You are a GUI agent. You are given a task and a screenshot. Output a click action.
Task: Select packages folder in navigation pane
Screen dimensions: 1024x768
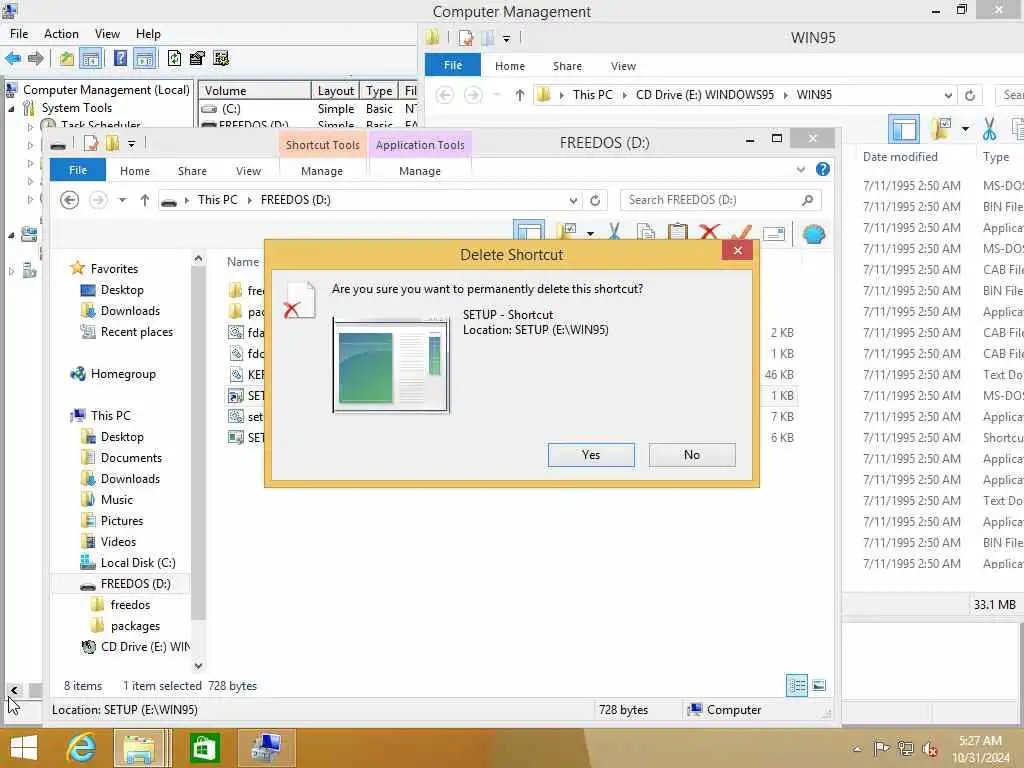tap(135, 626)
